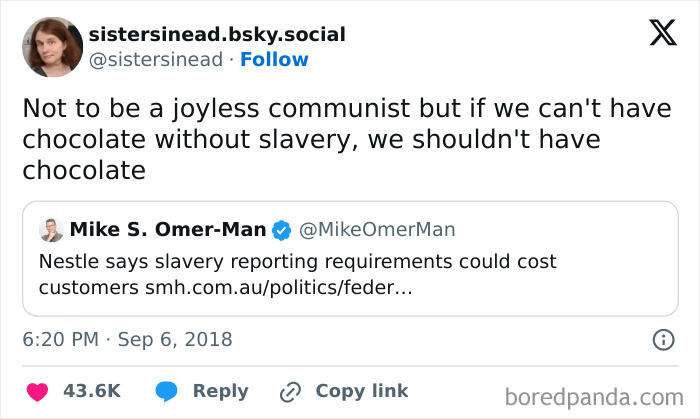Open the quoted Nestle slavery tweet text
Screen dimensions: 700x419
point(297,274)
